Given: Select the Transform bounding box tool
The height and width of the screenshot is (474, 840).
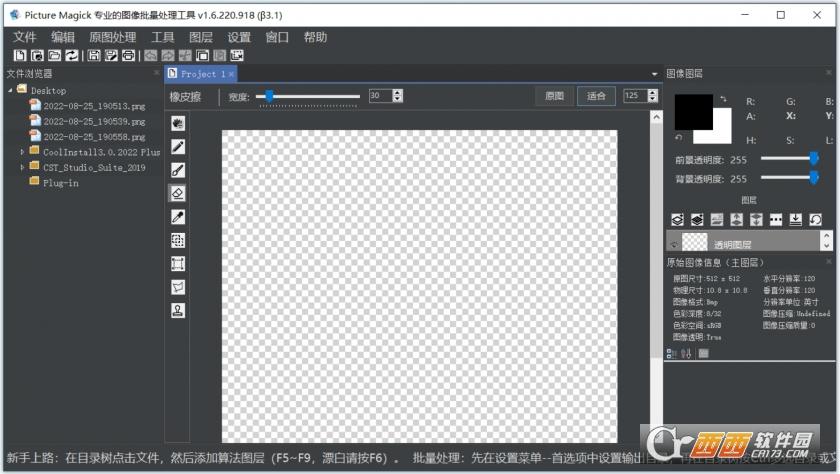Looking at the screenshot, I should (178, 264).
